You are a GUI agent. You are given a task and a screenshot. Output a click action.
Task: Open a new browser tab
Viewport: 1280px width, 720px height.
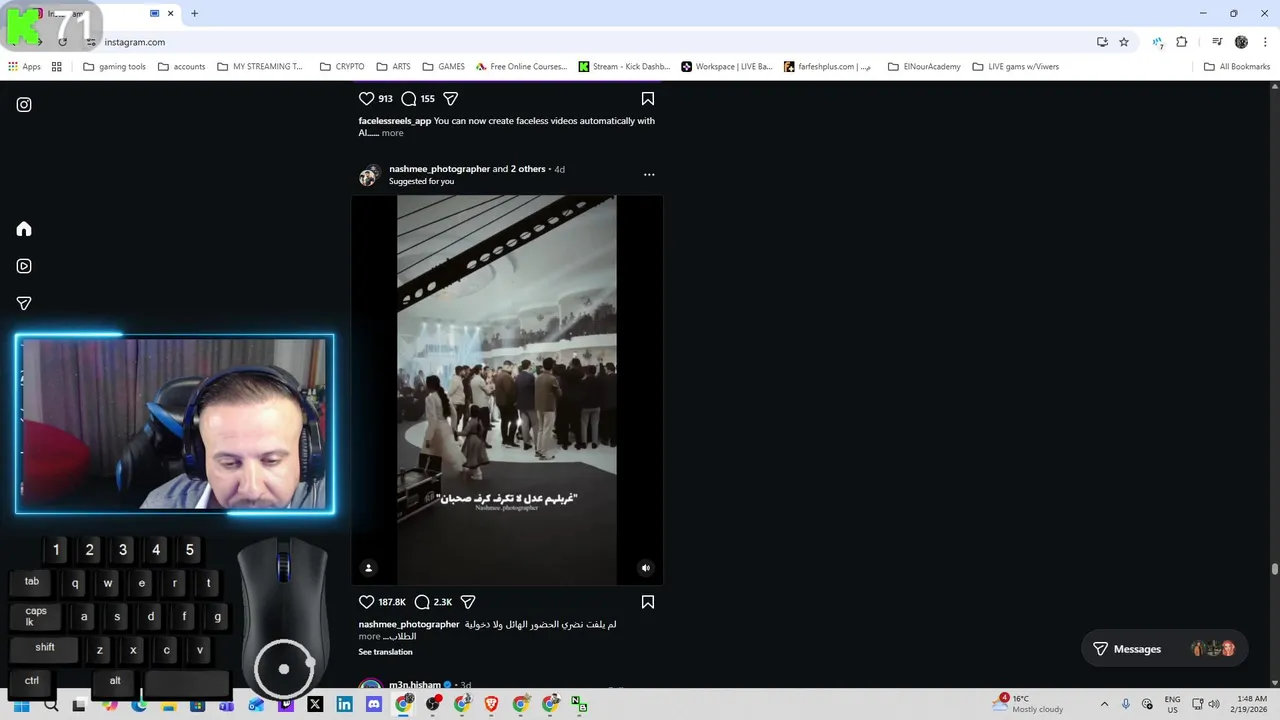point(194,13)
